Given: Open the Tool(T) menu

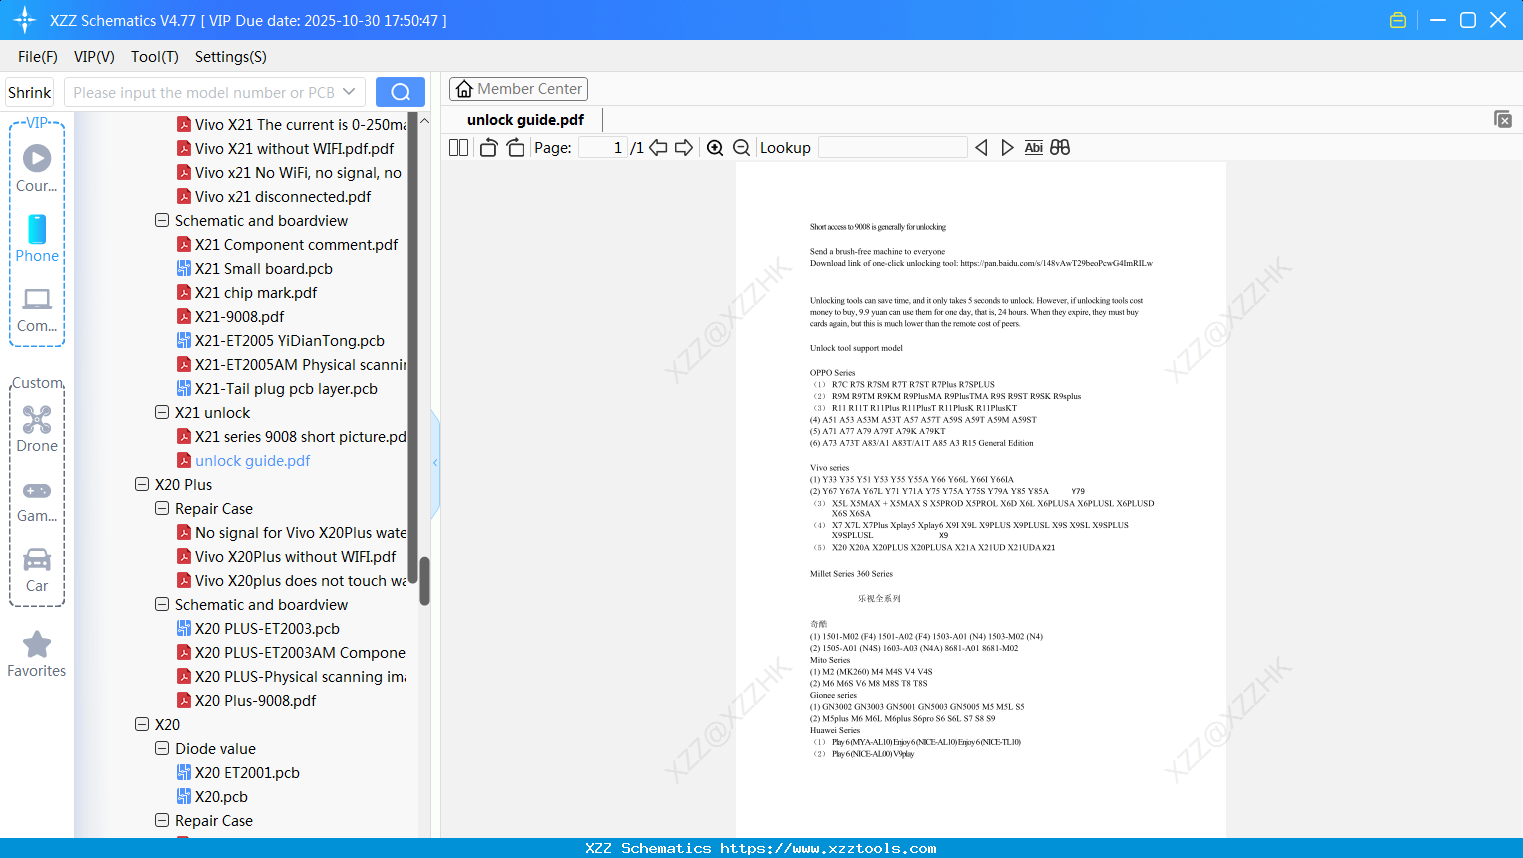Looking at the screenshot, I should pyautogui.click(x=155, y=57).
